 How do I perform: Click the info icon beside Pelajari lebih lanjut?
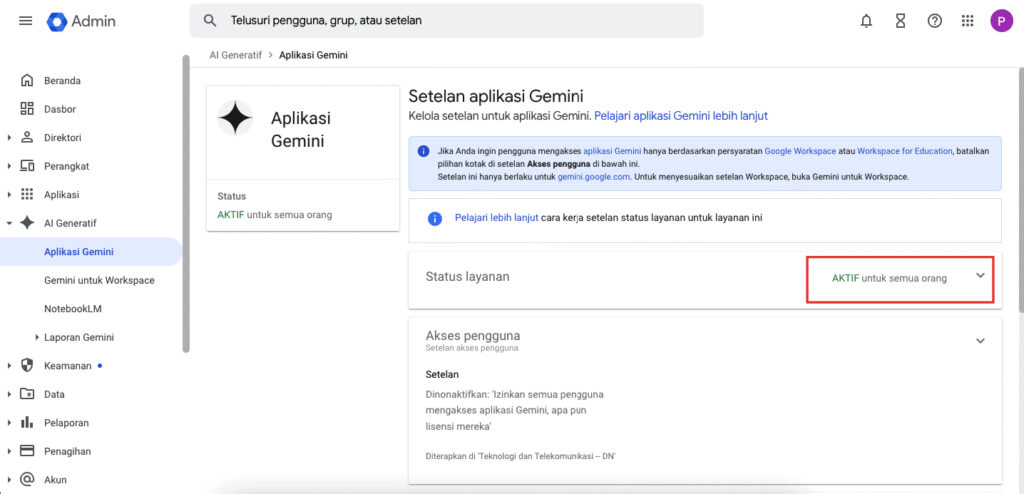coord(435,218)
